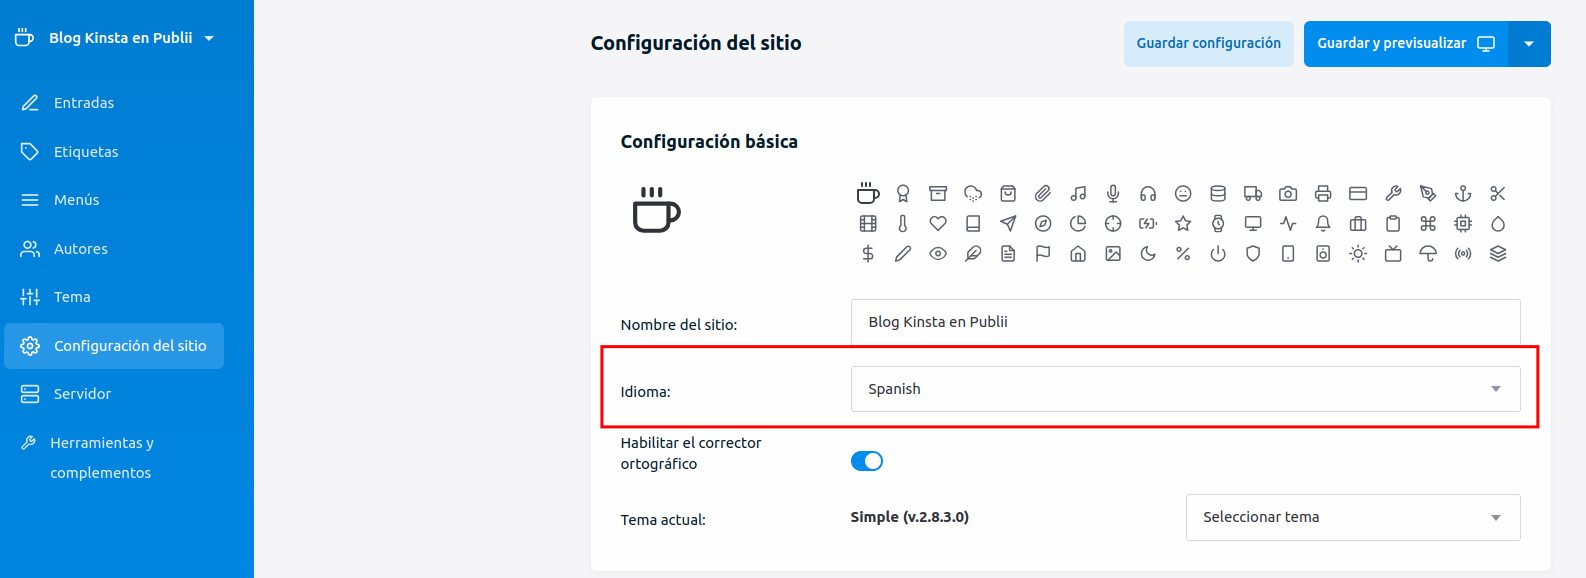Select the flag icon

[1043, 254]
